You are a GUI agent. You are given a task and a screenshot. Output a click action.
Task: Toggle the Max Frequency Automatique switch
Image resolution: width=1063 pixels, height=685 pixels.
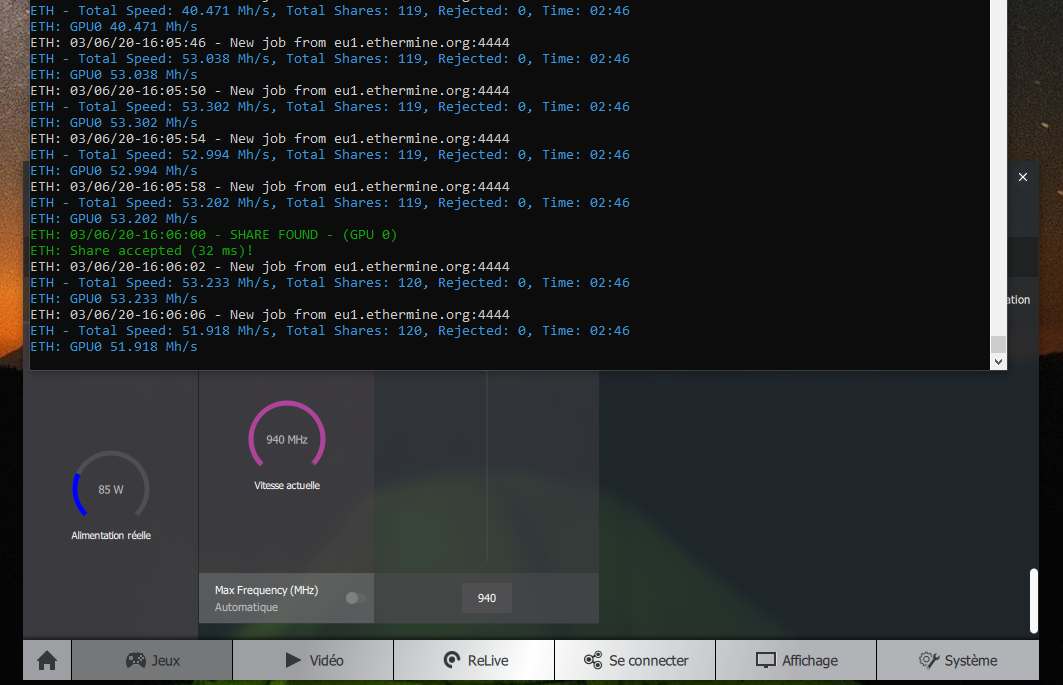pos(355,598)
